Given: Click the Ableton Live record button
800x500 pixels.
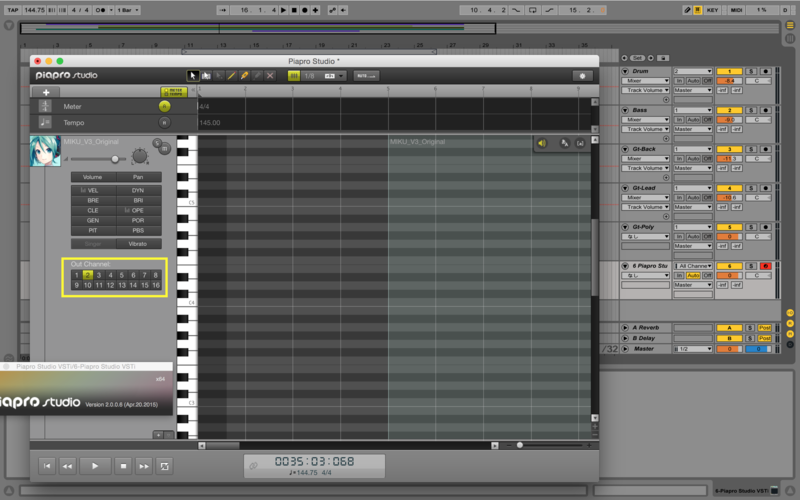Looking at the screenshot, I should pos(305,10).
